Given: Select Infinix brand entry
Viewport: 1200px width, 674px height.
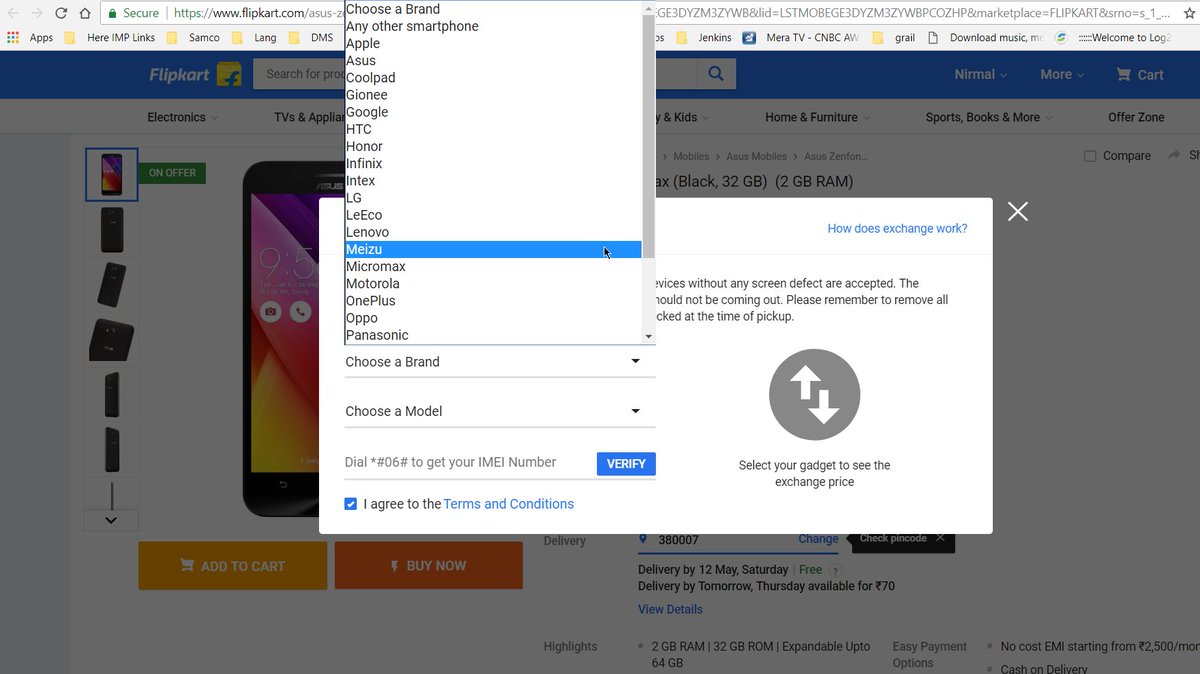Looking at the screenshot, I should click(x=493, y=163).
